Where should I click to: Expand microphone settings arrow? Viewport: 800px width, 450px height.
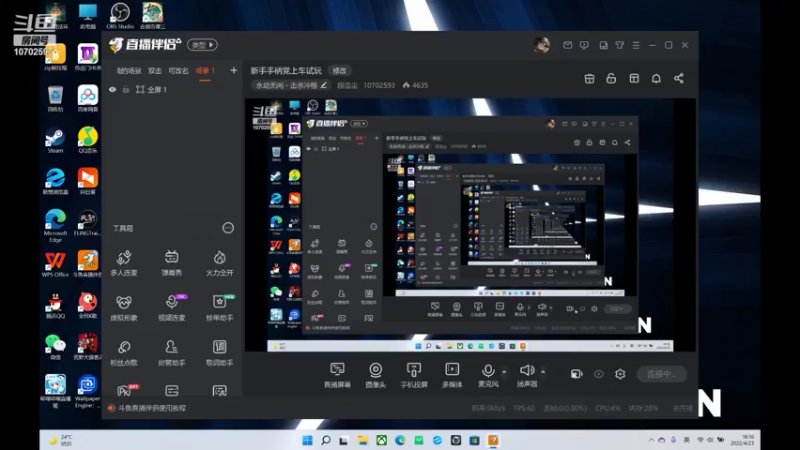[x=504, y=371]
